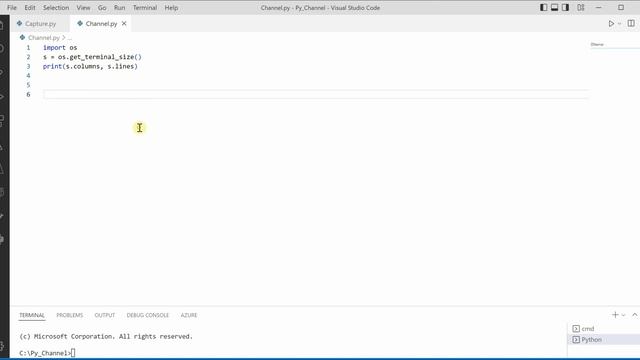Open the Customize Layout icon
The image size is (640, 360).
coord(580,8)
